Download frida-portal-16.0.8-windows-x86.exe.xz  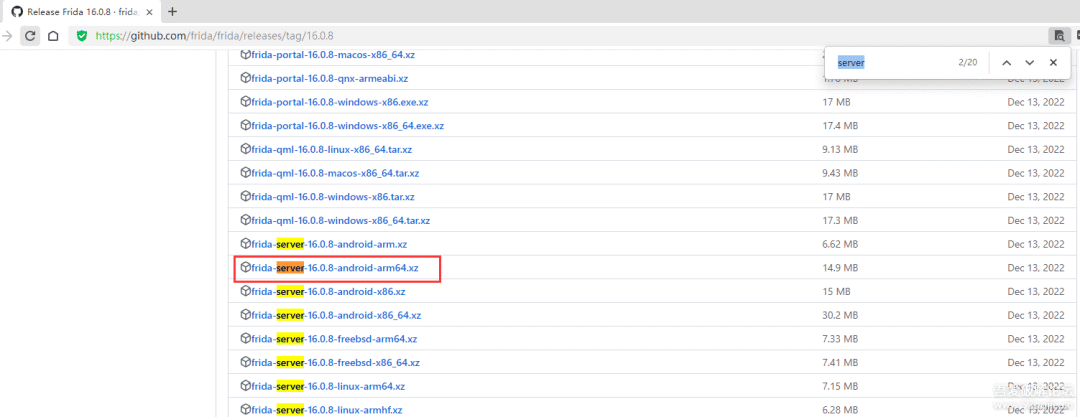tap(340, 102)
